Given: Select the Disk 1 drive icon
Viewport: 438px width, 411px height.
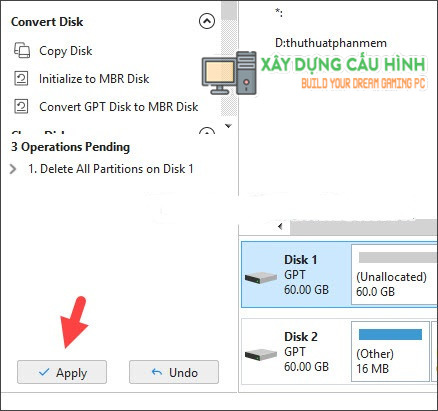Looking at the screenshot, I should [261, 277].
